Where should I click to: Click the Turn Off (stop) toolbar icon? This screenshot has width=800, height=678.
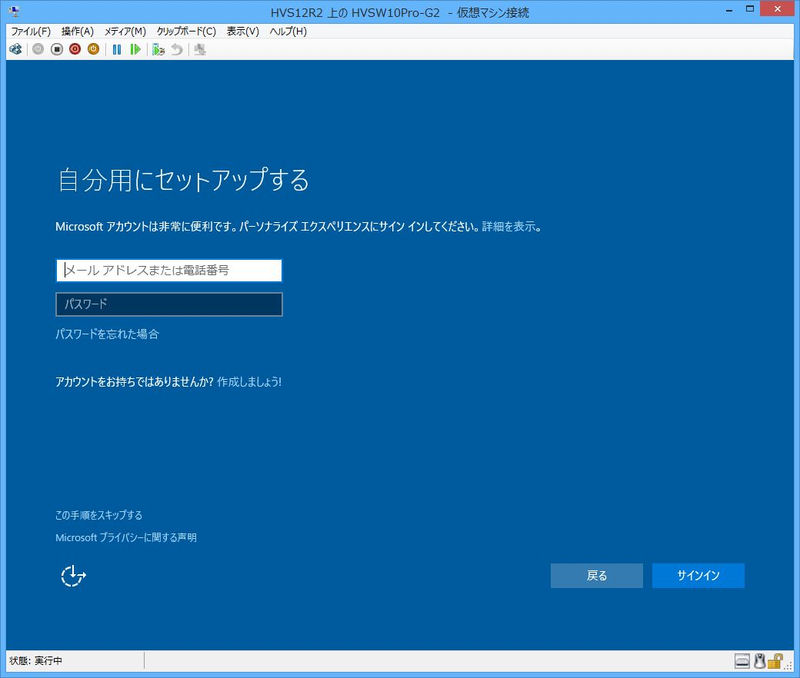point(57,49)
